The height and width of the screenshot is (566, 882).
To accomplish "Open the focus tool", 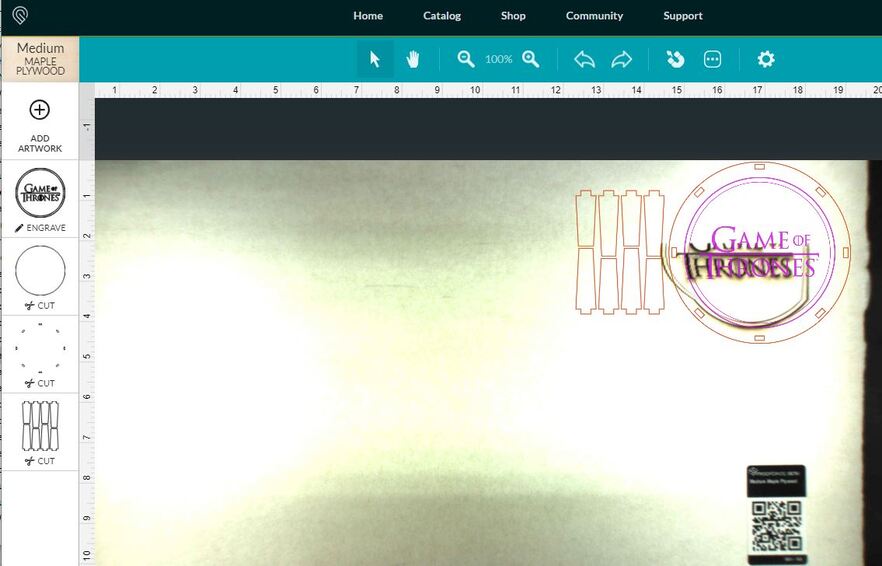I will (x=675, y=59).
